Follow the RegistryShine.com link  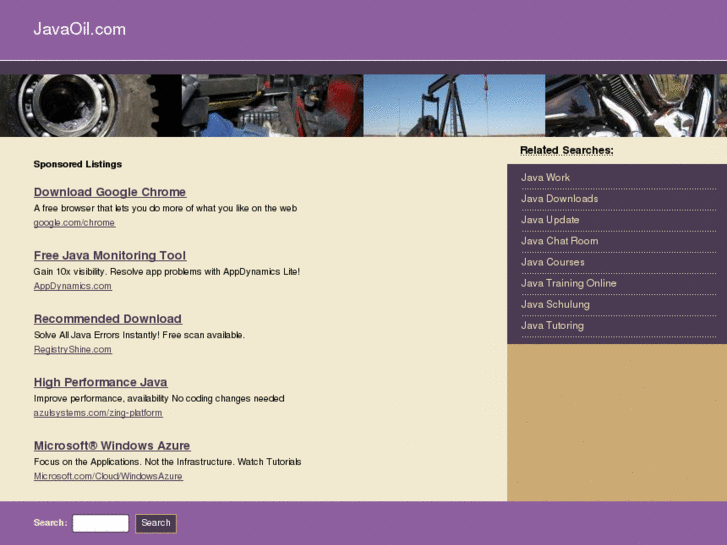pyautogui.click(x=72, y=349)
